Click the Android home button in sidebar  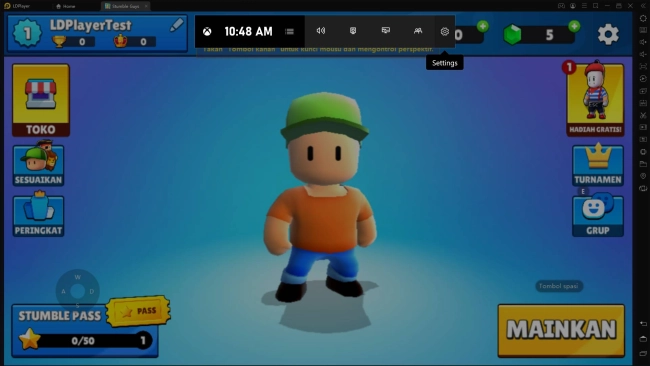point(643,339)
